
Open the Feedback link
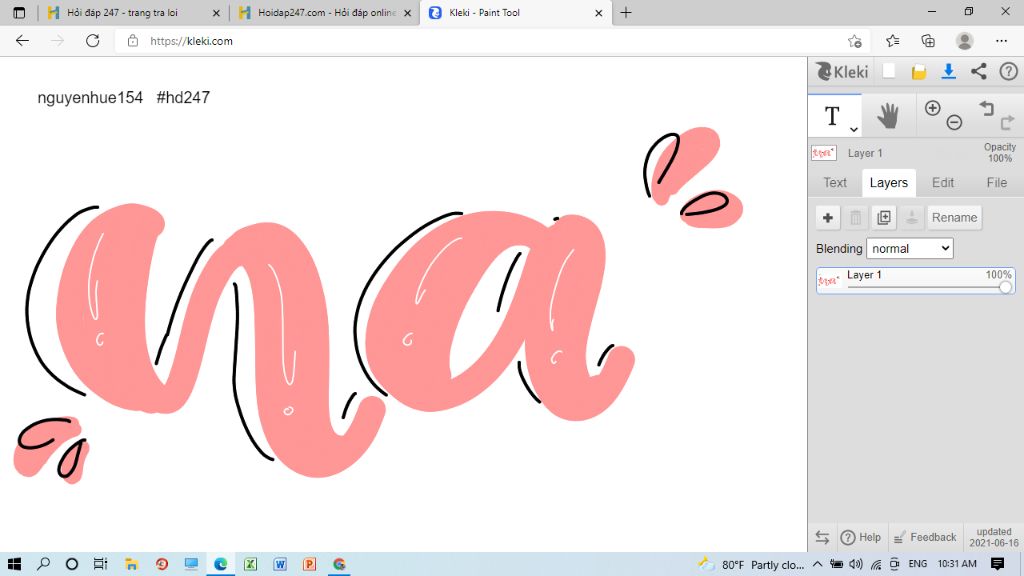tap(925, 537)
